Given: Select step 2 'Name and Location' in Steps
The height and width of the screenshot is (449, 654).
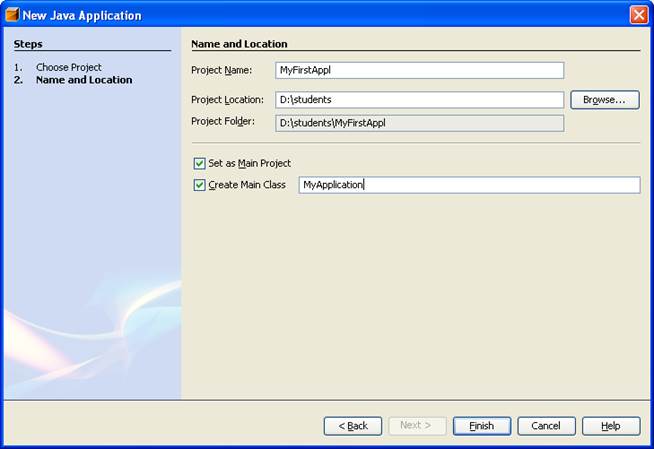Looking at the screenshot, I should tap(84, 80).
